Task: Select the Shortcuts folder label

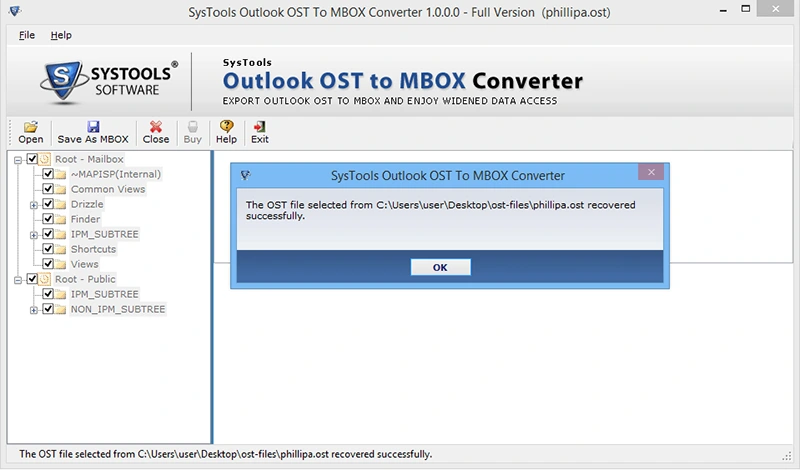Action: [x=93, y=249]
